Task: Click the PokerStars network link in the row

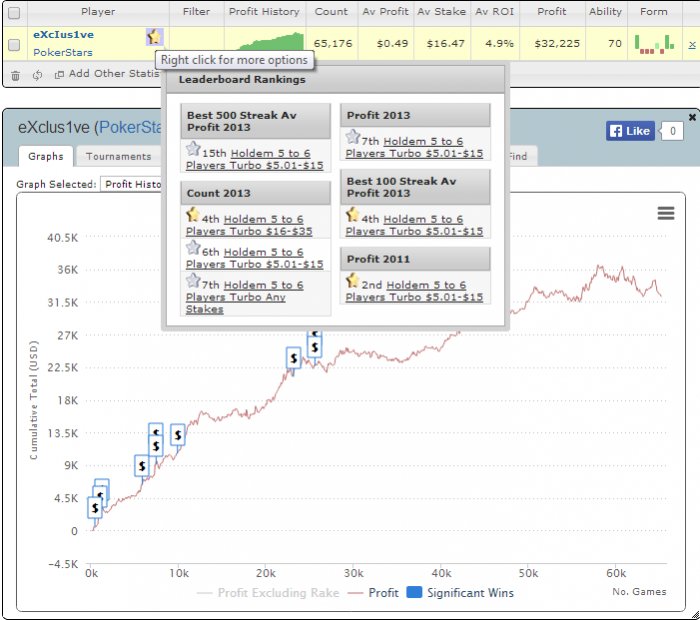Action: (63, 52)
